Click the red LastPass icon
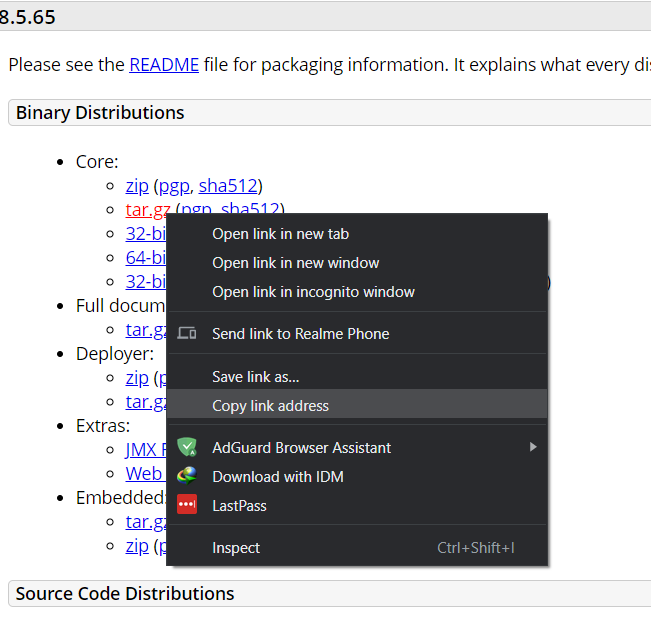Image resolution: width=651 pixels, height=631 pixels. [187, 505]
